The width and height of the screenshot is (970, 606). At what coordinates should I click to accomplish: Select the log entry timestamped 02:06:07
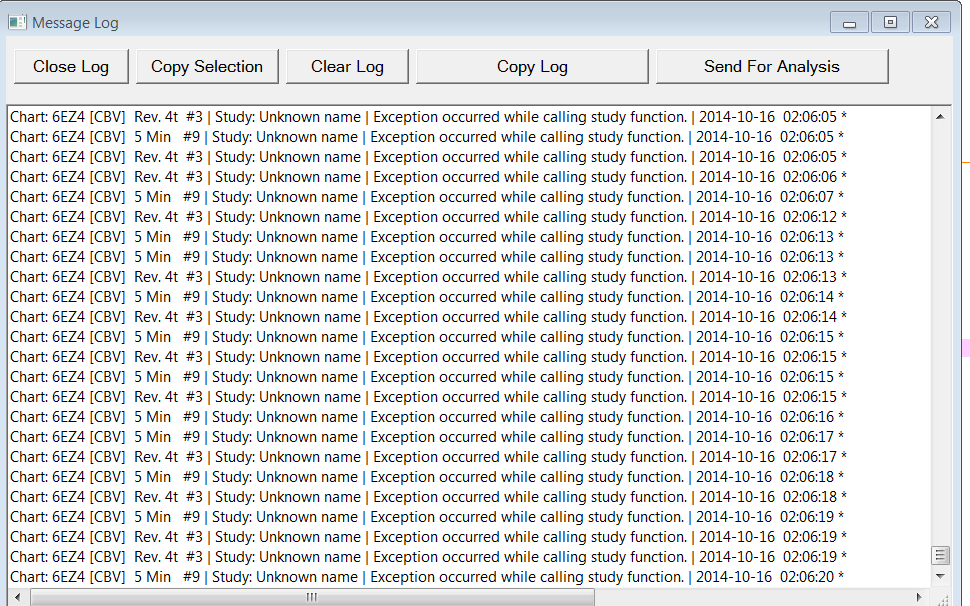[400, 197]
